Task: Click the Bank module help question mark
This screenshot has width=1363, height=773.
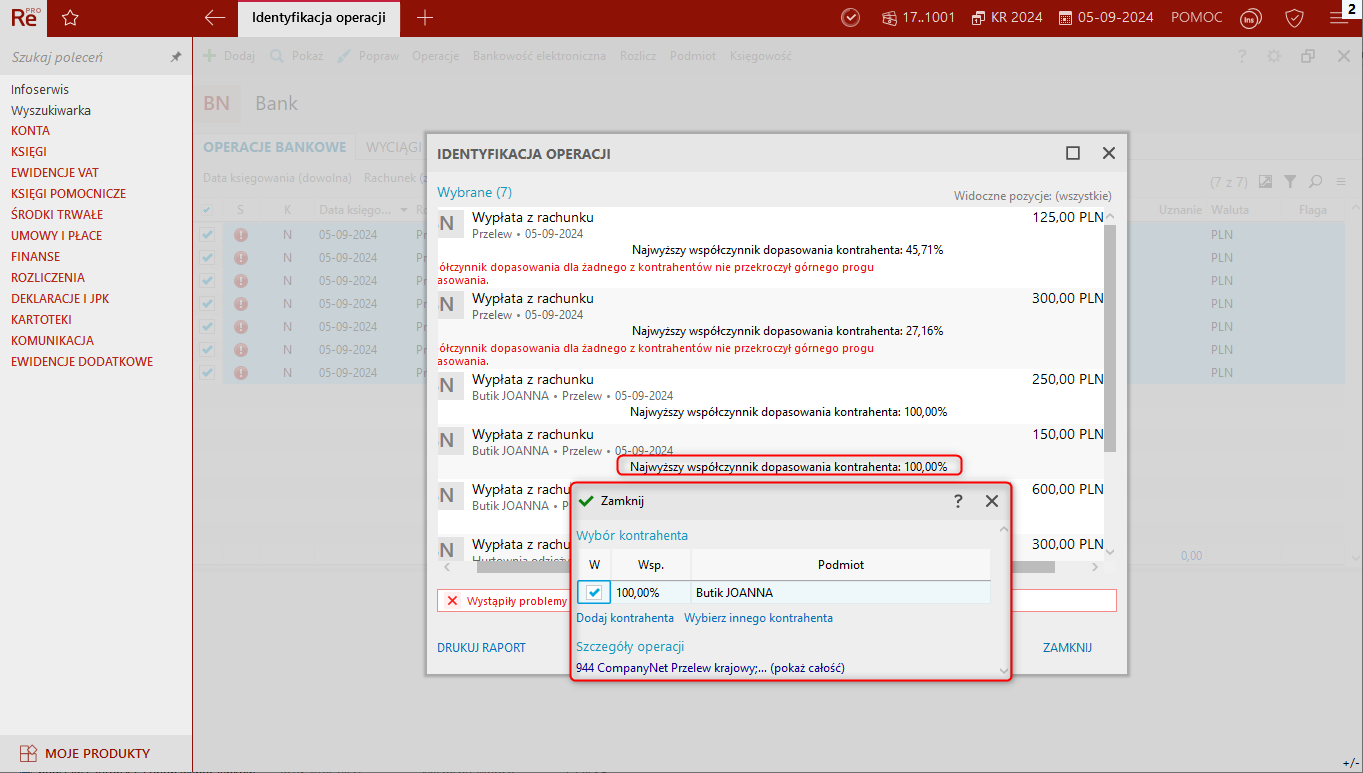Action: click(x=1242, y=57)
